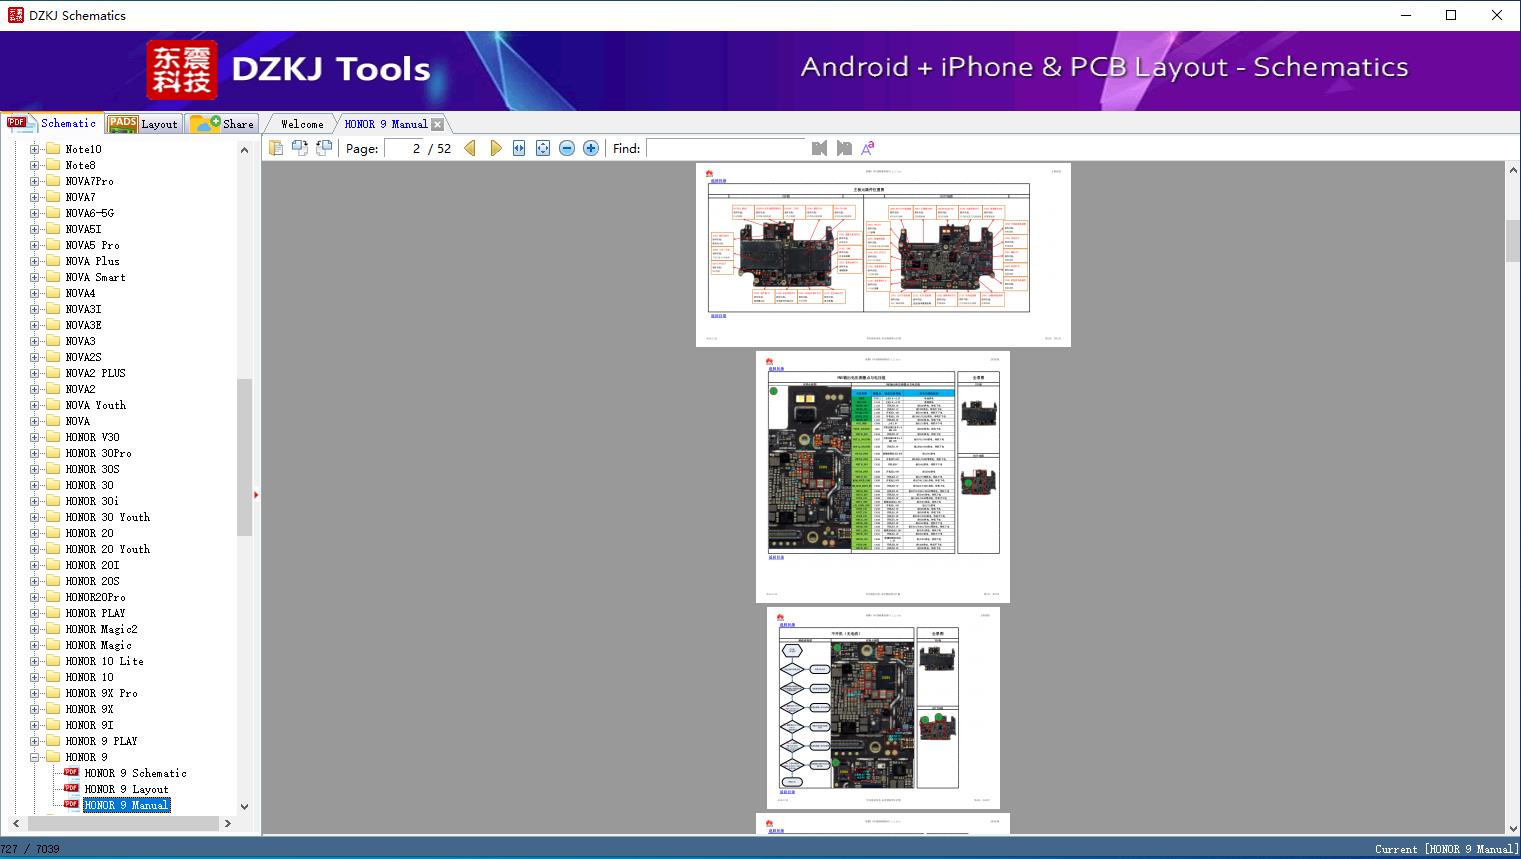Viewport: 1521px width, 859px height.
Task: Open HONOR 9 Schematic PDF
Action: tap(135, 773)
